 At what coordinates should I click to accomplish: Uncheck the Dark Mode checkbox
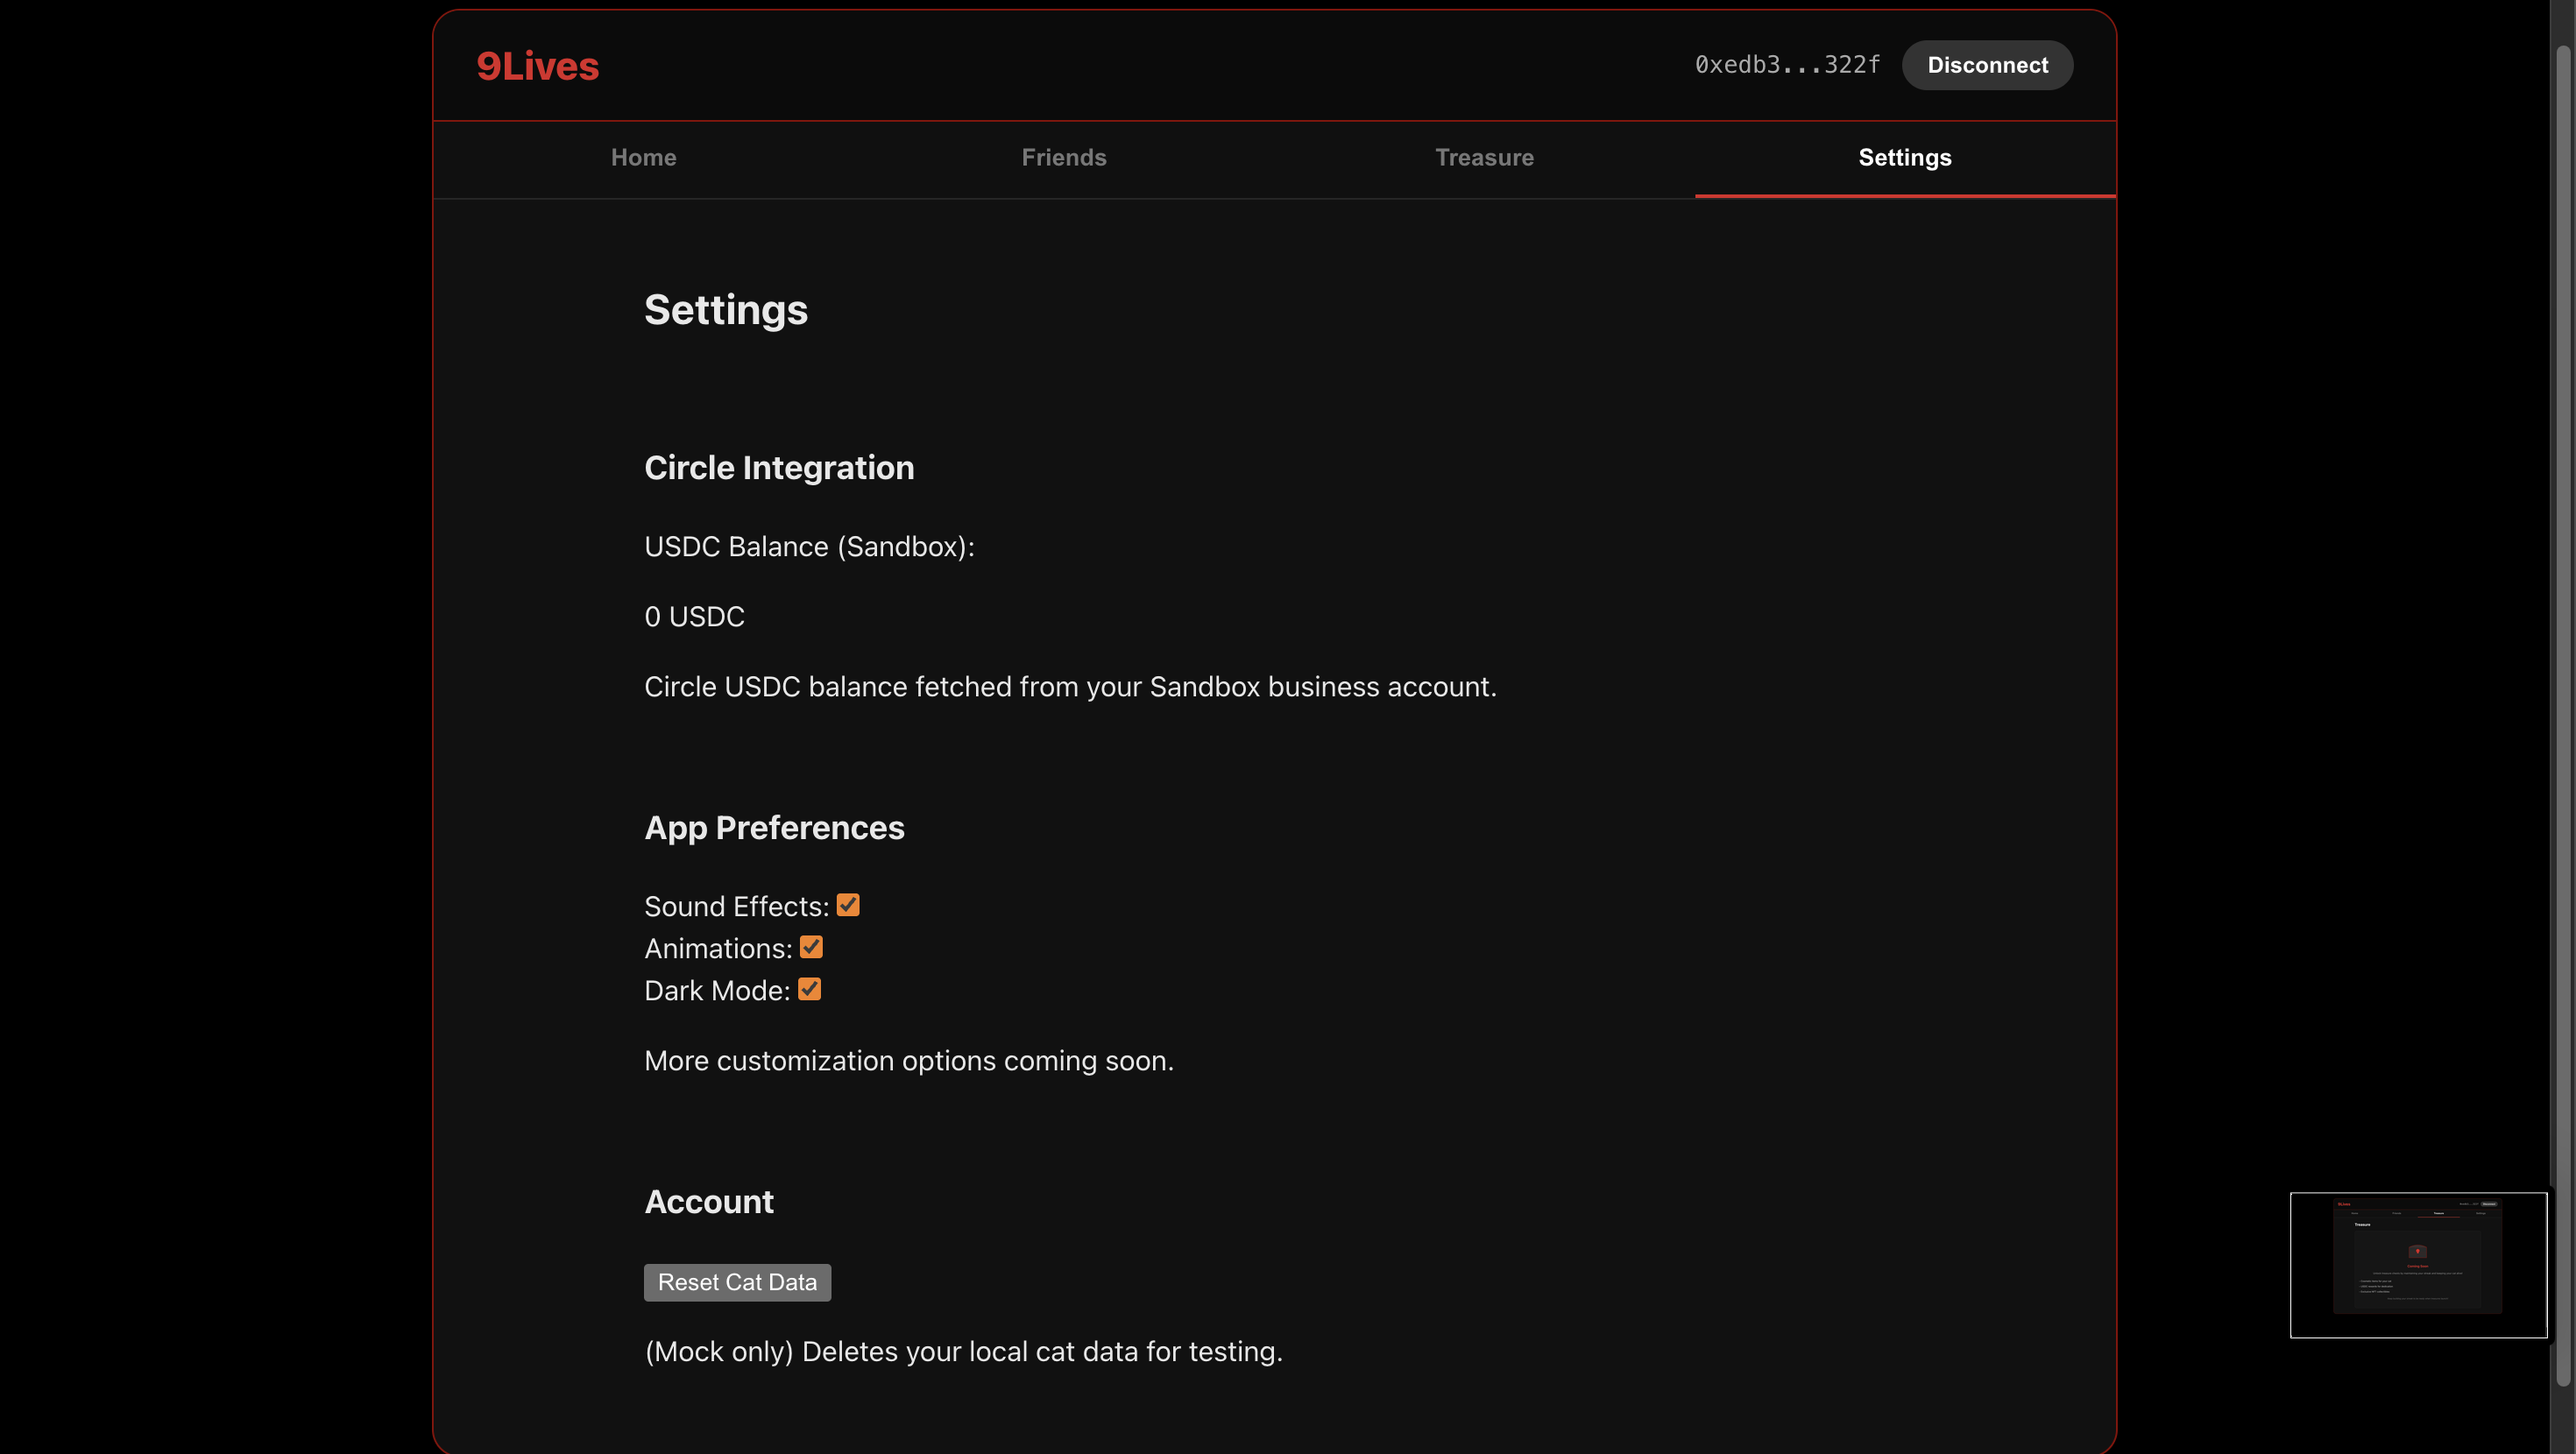809,989
